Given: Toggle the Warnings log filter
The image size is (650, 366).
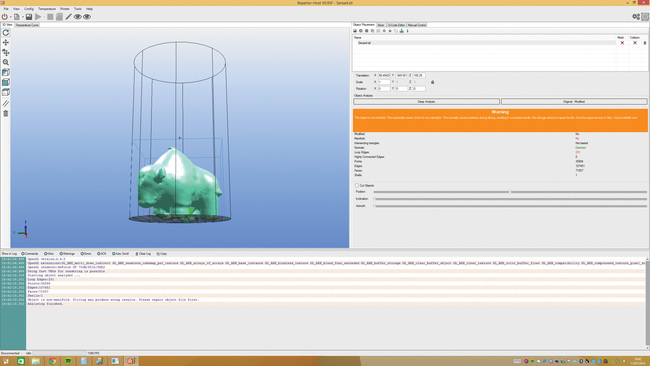Looking at the screenshot, I should click(x=67, y=254).
